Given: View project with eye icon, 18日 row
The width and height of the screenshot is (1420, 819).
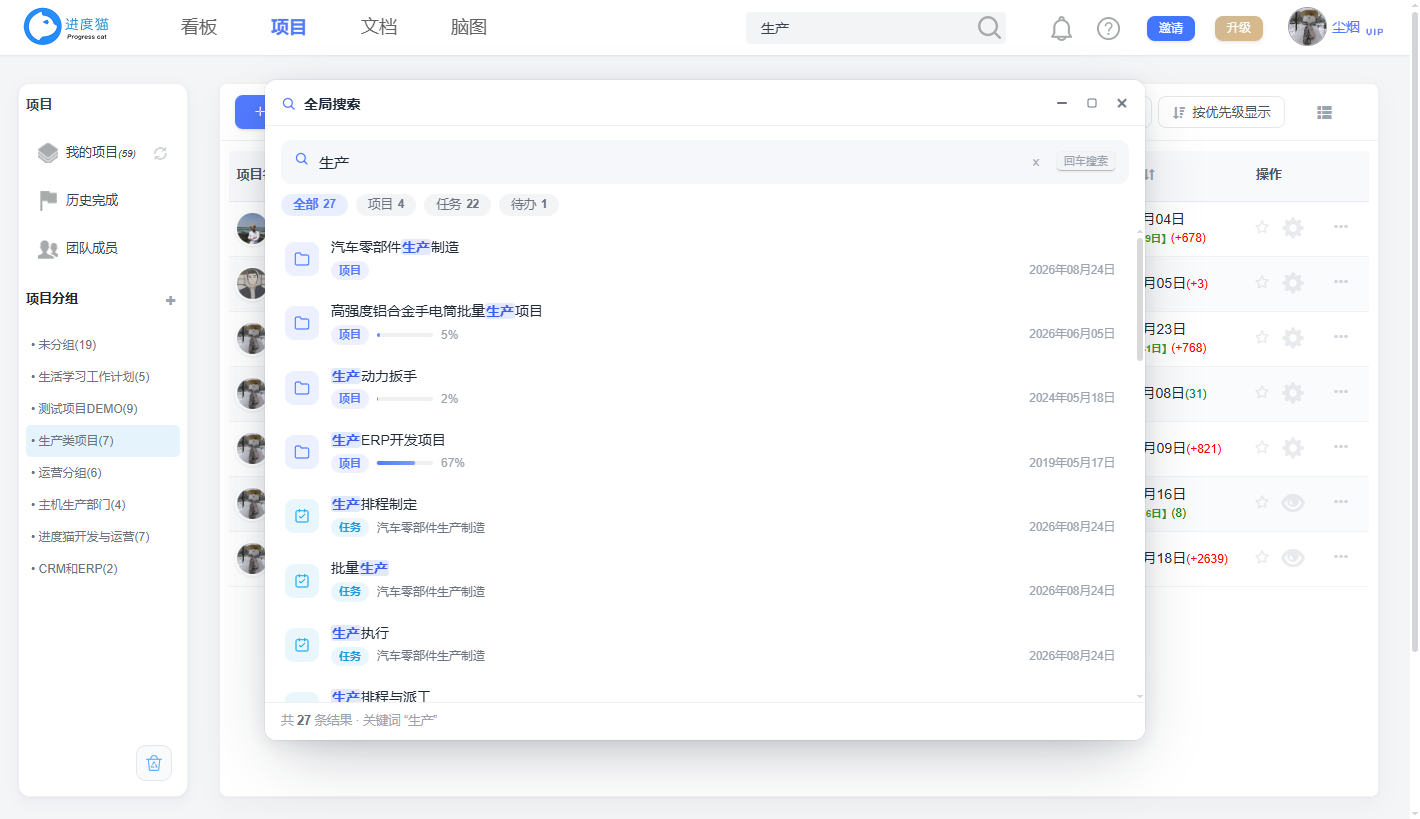Looking at the screenshot, I should click(x=1293, y=558).
